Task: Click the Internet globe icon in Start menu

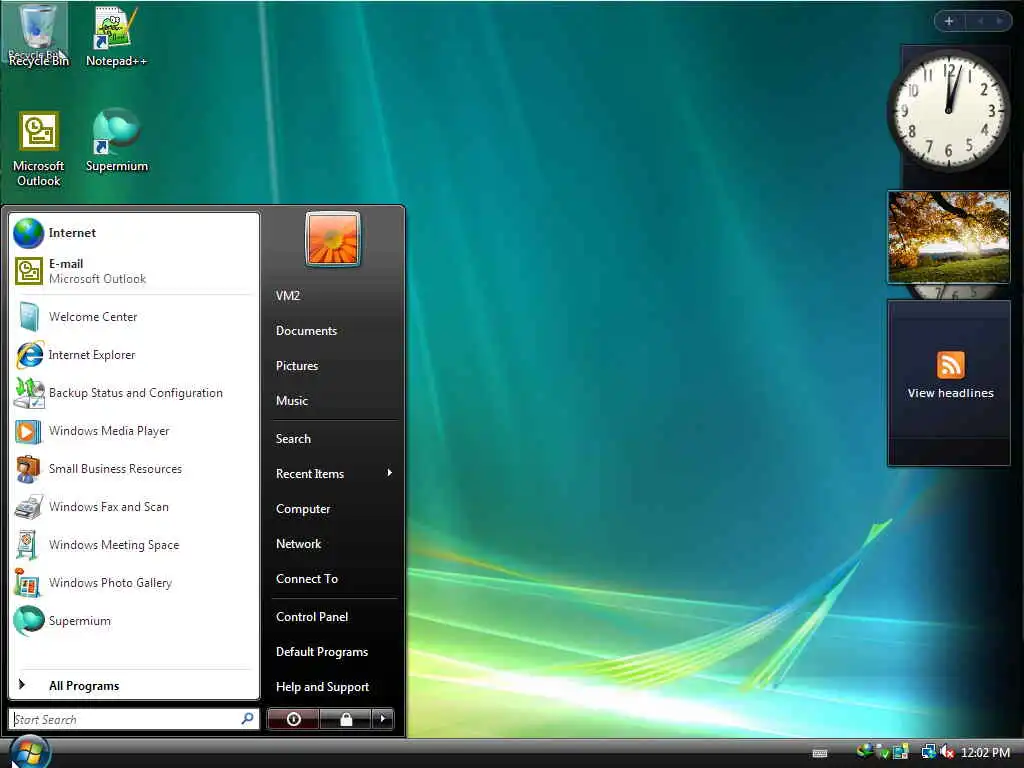Action: coord(29,233)
